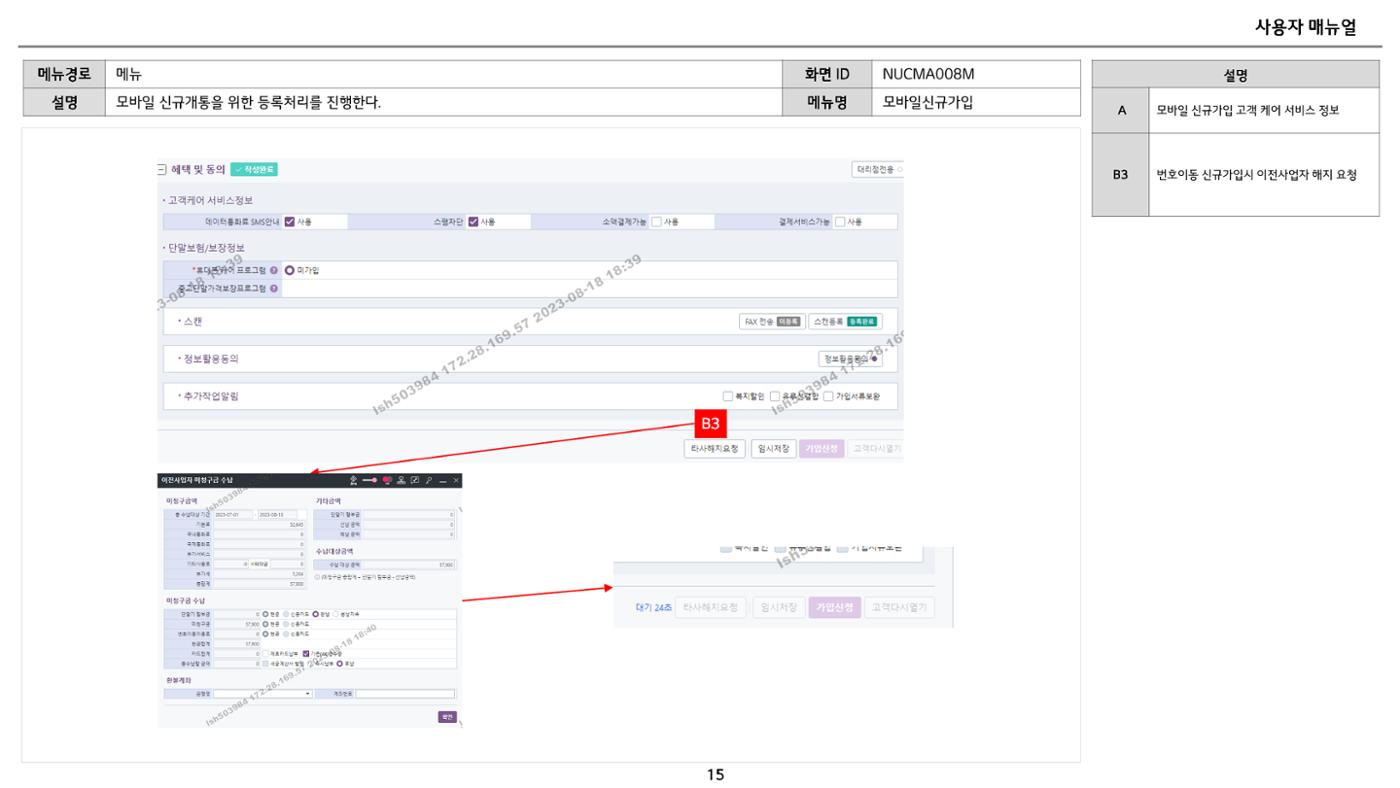Click the 수납 대상 금액 value field
The image size is (1400, 788).
[x=410, y=565]
